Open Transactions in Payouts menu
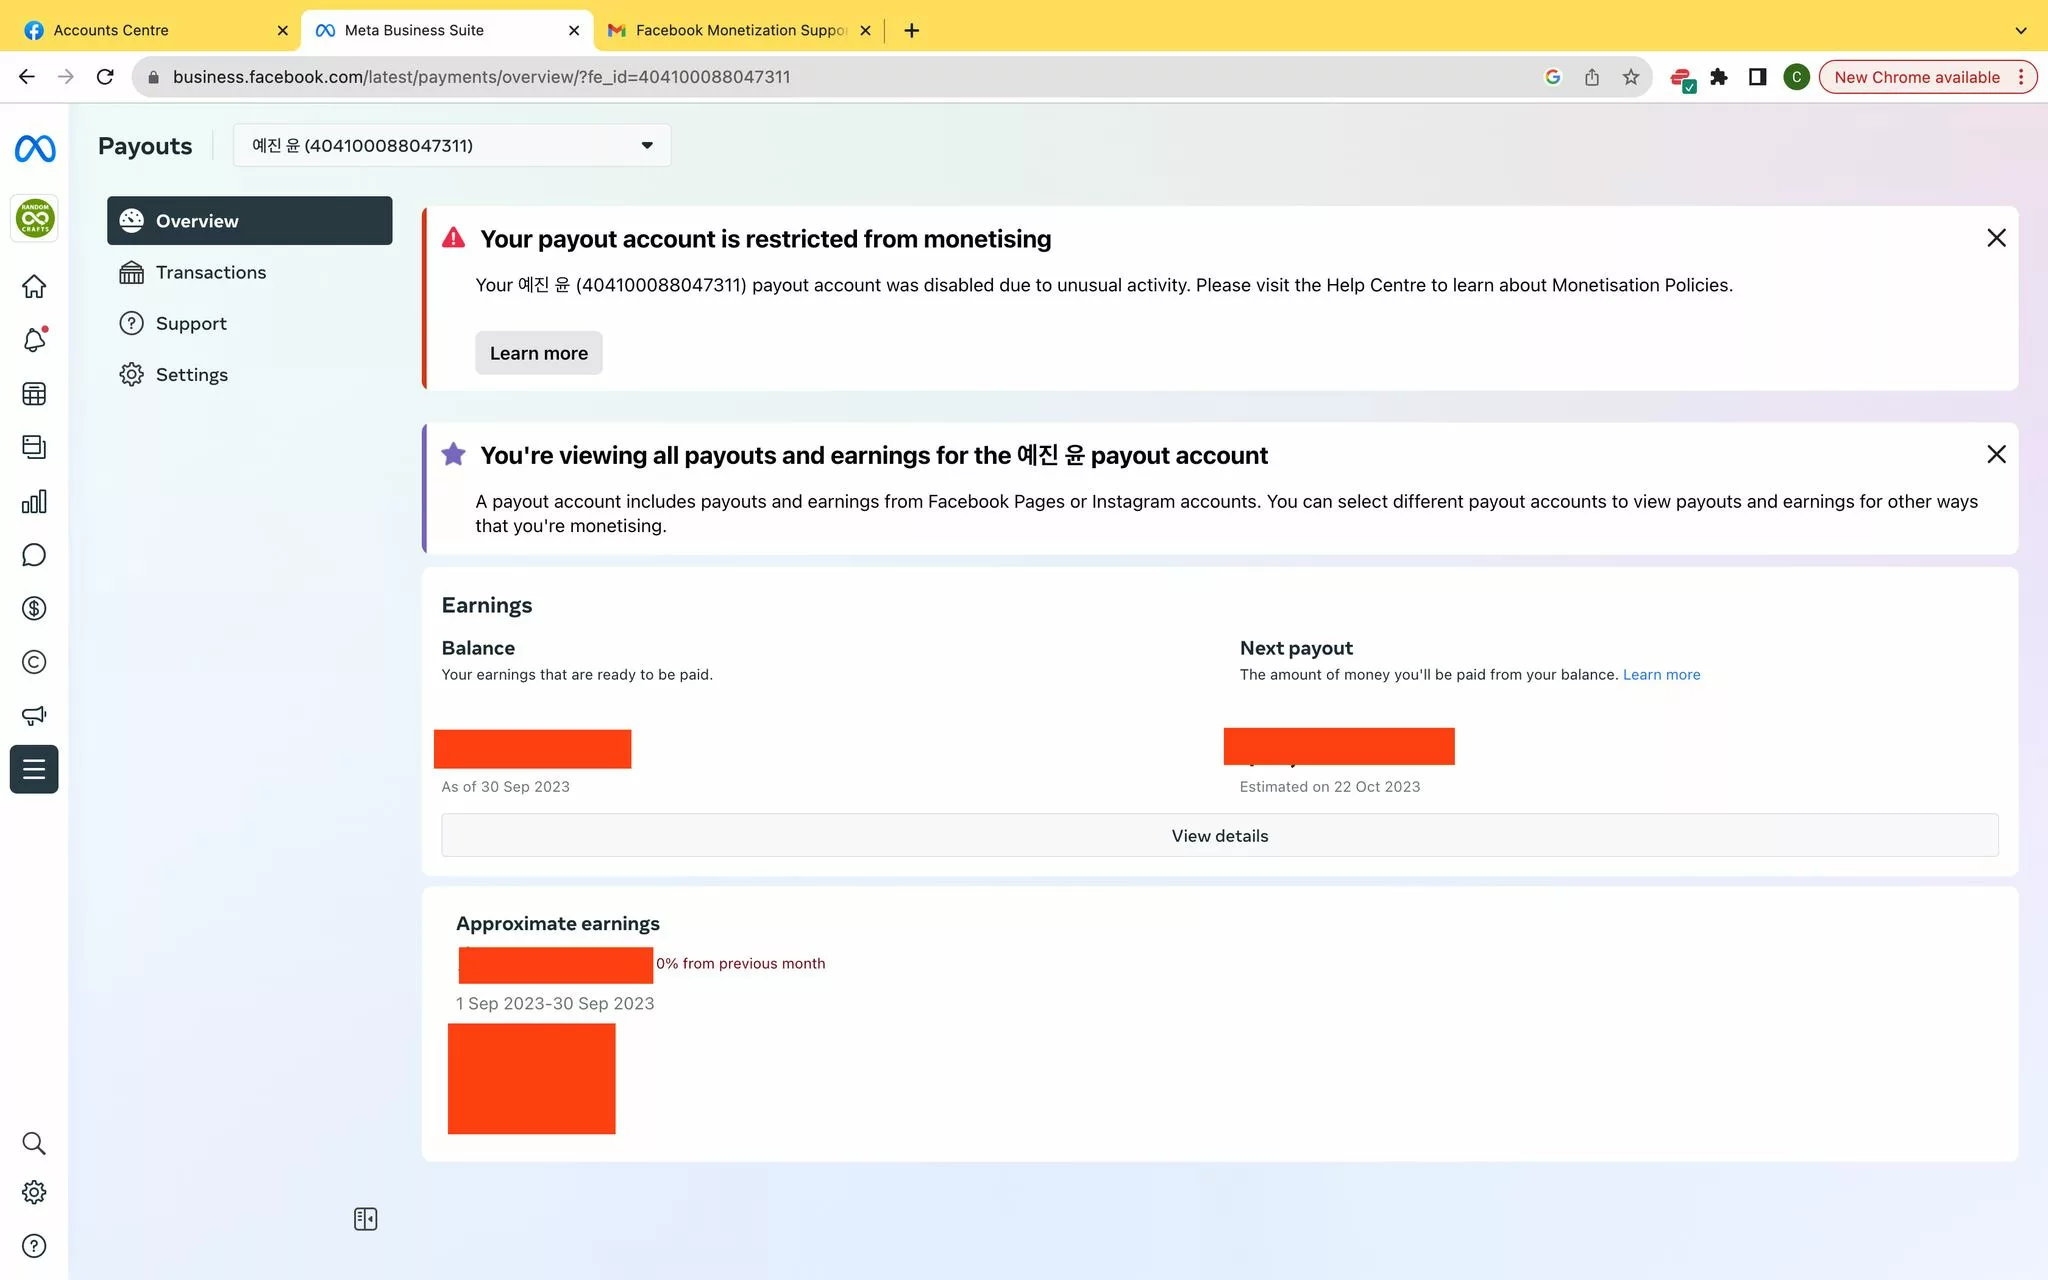2048x1280 pixels. [250, 272]
